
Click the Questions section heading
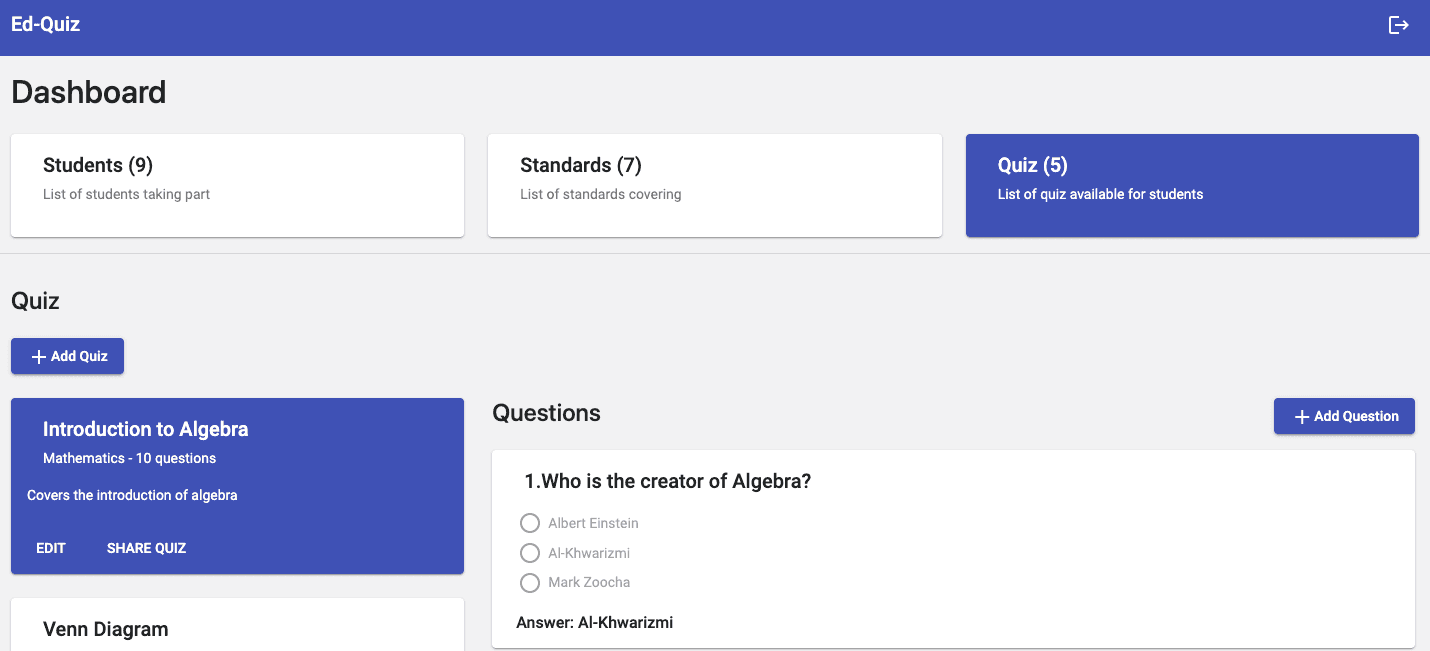click(547, 413)
